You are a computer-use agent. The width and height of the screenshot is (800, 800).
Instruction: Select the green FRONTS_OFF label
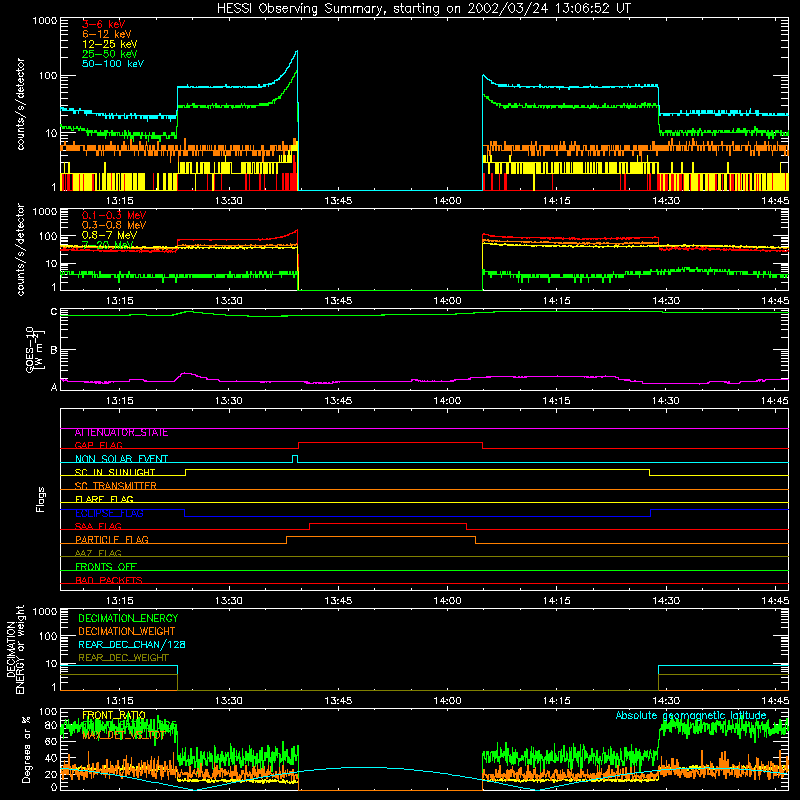tap(106, 567)
